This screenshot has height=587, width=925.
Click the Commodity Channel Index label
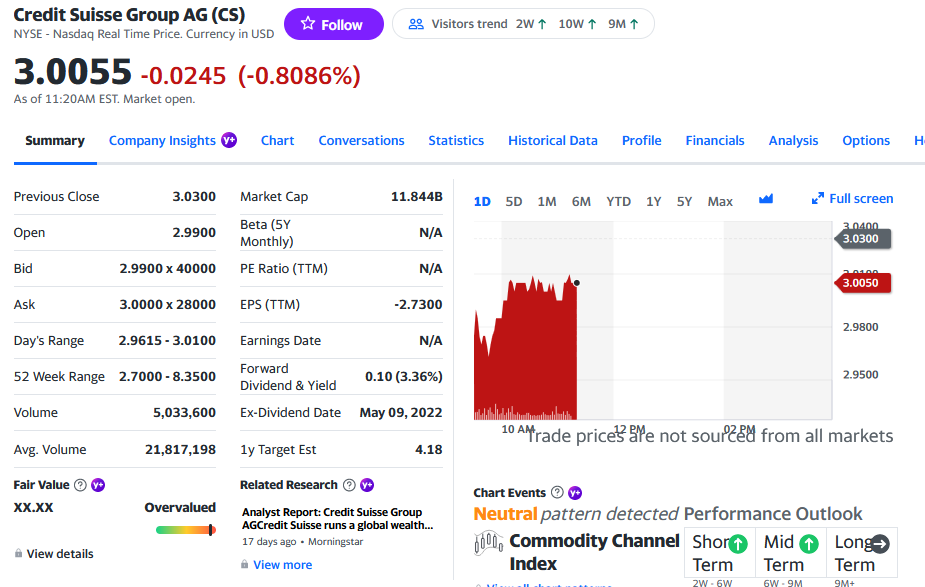tap(594, 552)
